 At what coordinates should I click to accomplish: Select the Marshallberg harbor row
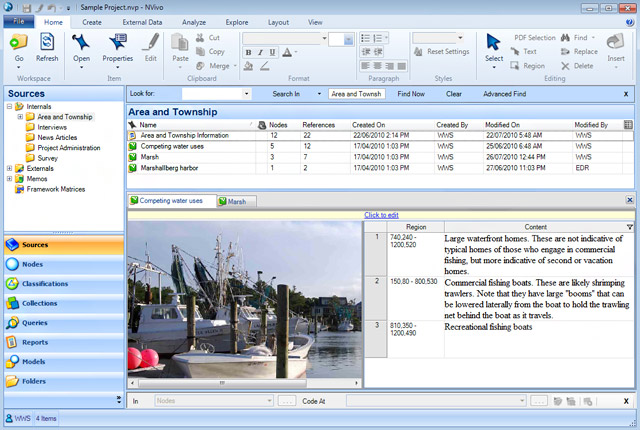[x=380, y=168]
